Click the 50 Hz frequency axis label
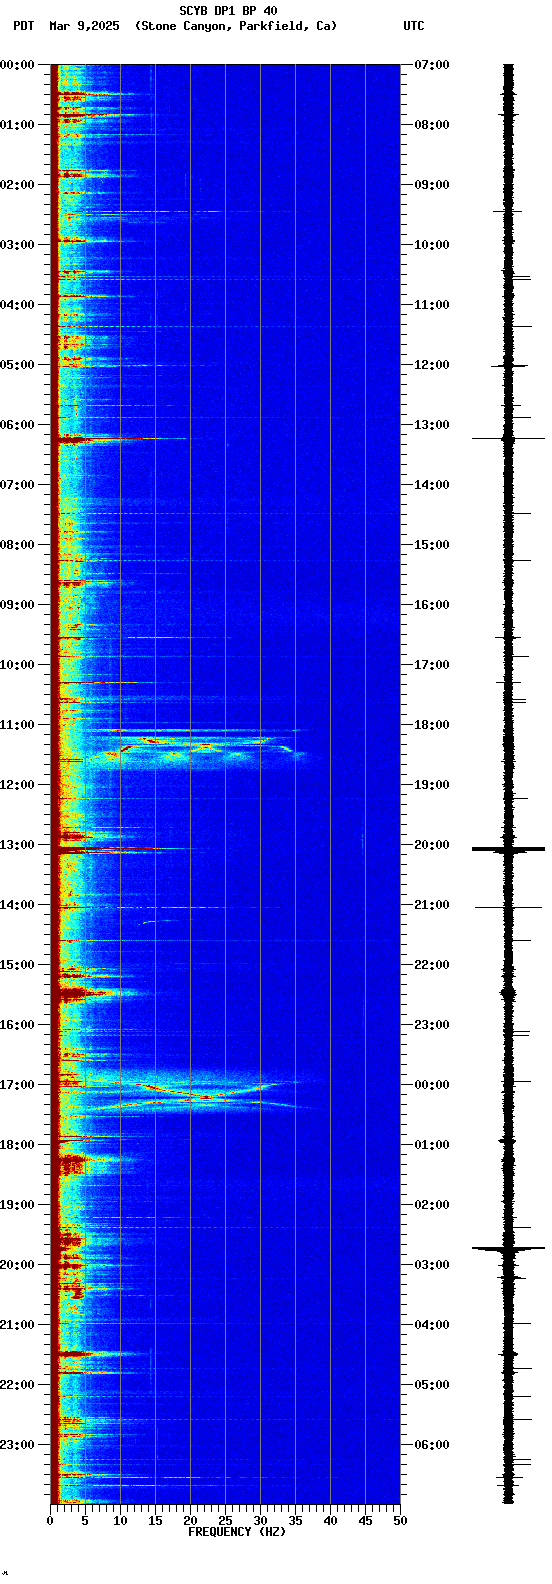 click(400, 1521)
